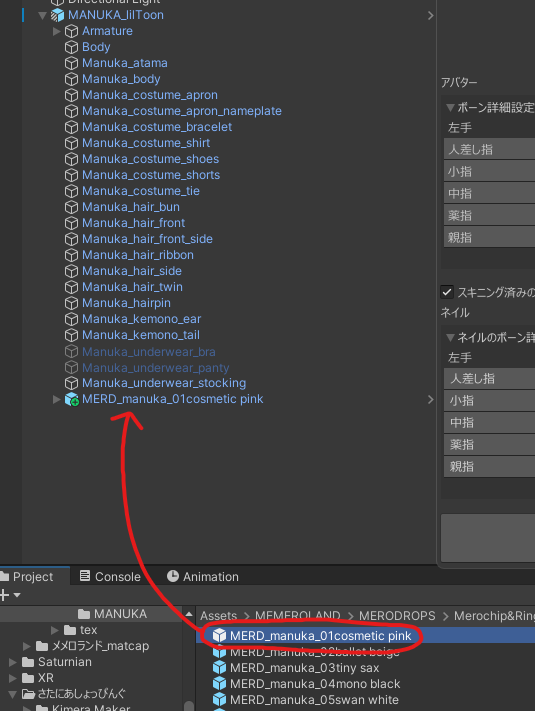Viewport: 535px width, 711px height.
Task: Switch to the Animation tab
Action: coord(203,576)
